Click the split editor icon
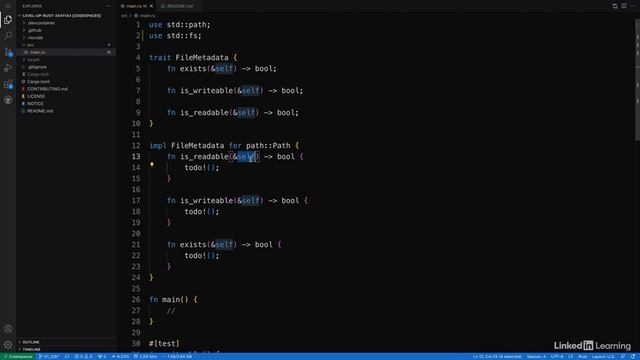The height and width of the screenshot is (360, 640). [624, 6]
